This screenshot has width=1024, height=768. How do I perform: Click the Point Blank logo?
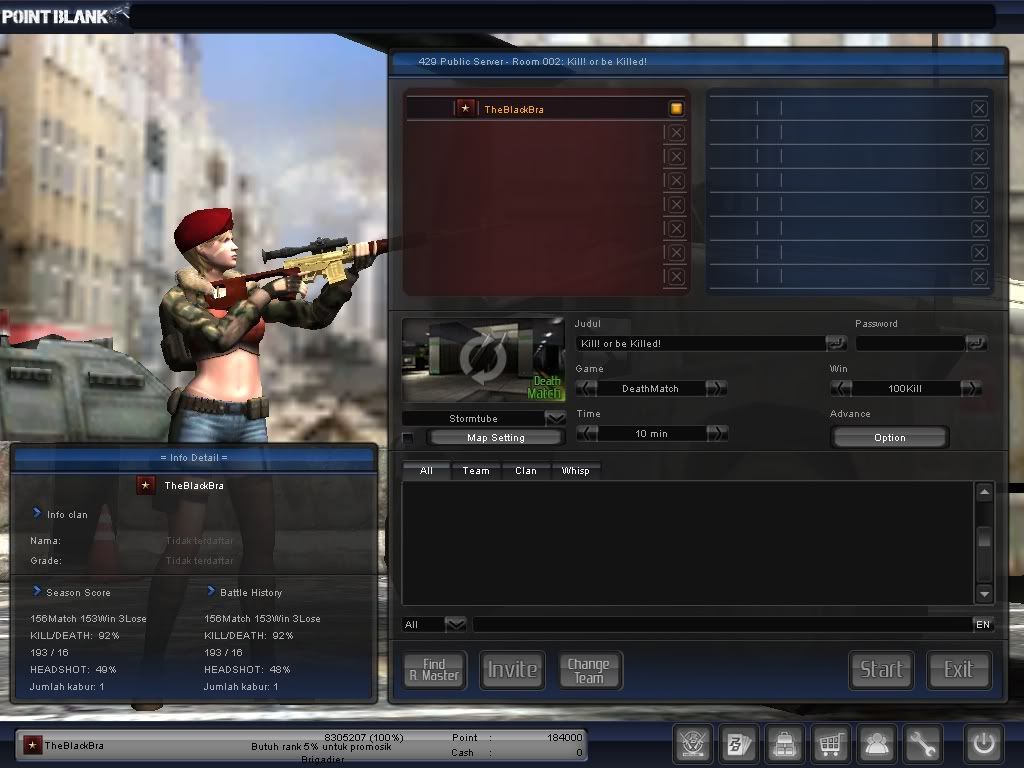coord(63,16)
